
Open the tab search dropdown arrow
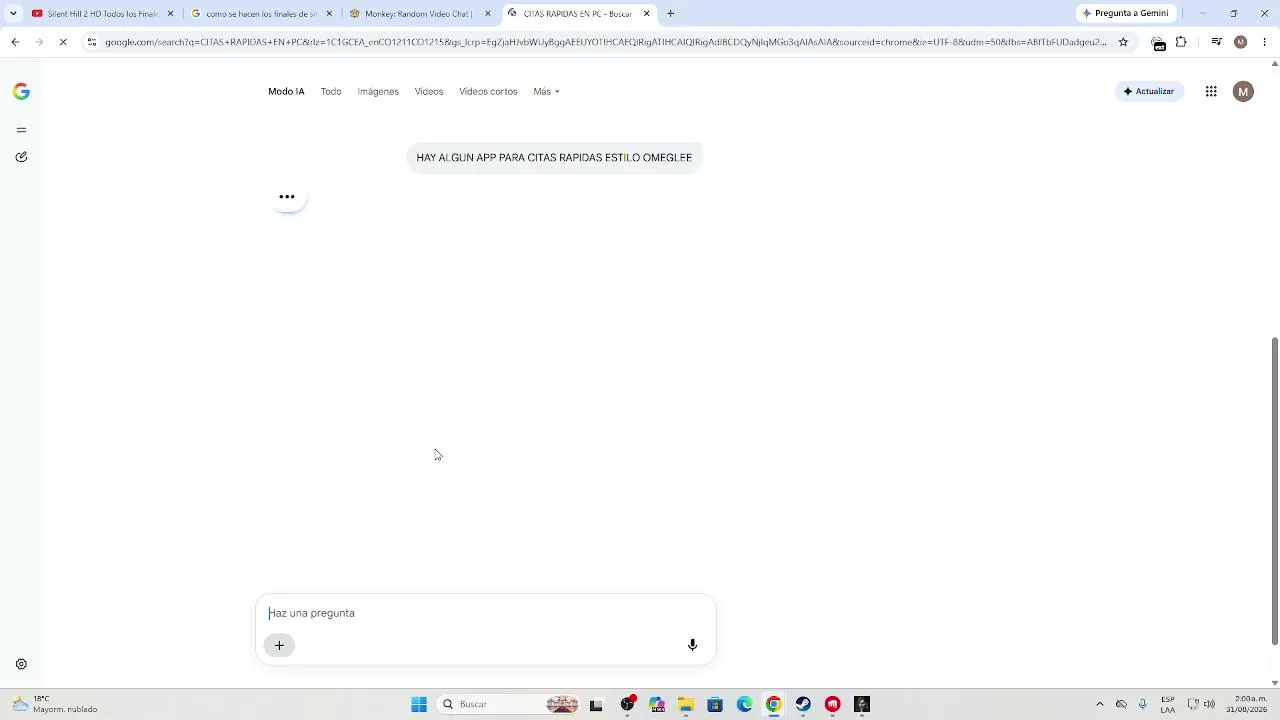(x=13, y=14)
